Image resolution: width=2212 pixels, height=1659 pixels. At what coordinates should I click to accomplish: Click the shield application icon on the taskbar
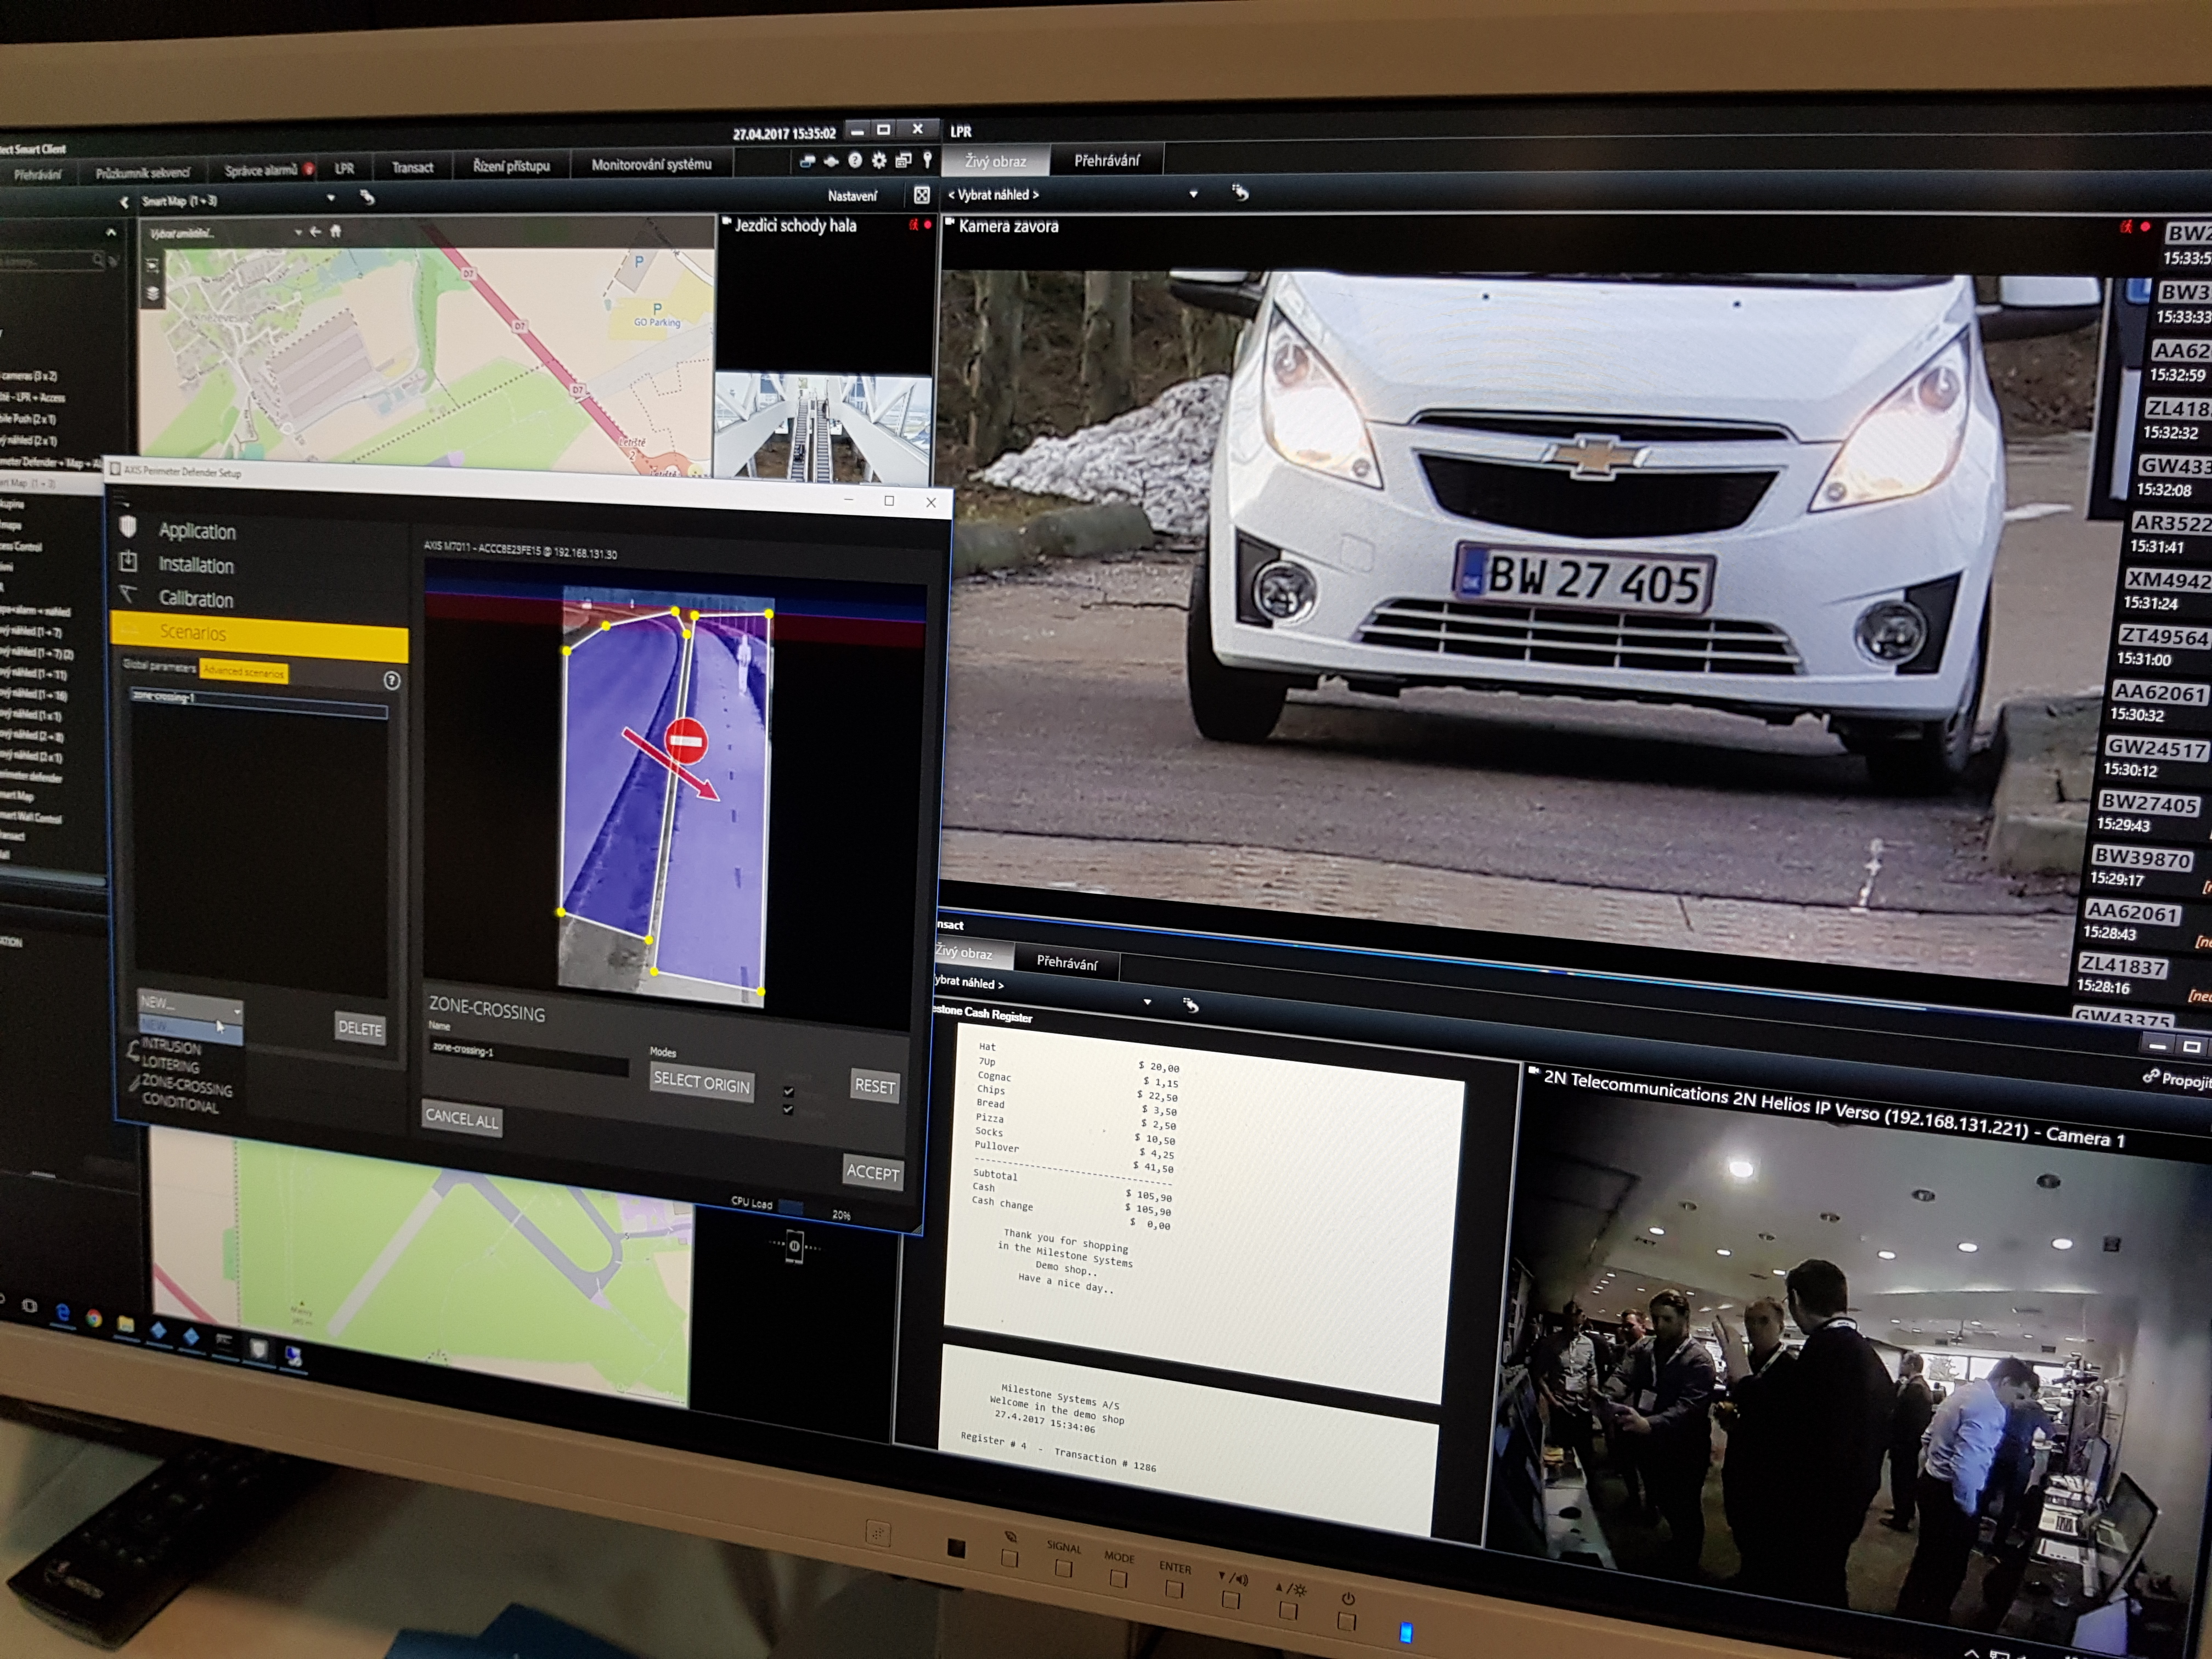[x=259, y=1349]
